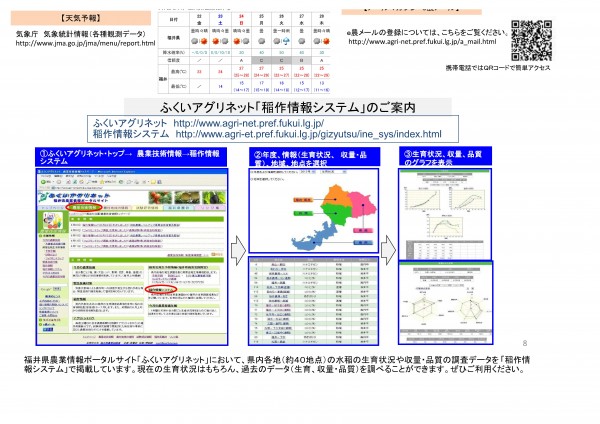This screenshot has height=424, width=600.
Task: Click the 携帯電話ではQRコードで簡単アクセス caption
Action: coord(498,68)
